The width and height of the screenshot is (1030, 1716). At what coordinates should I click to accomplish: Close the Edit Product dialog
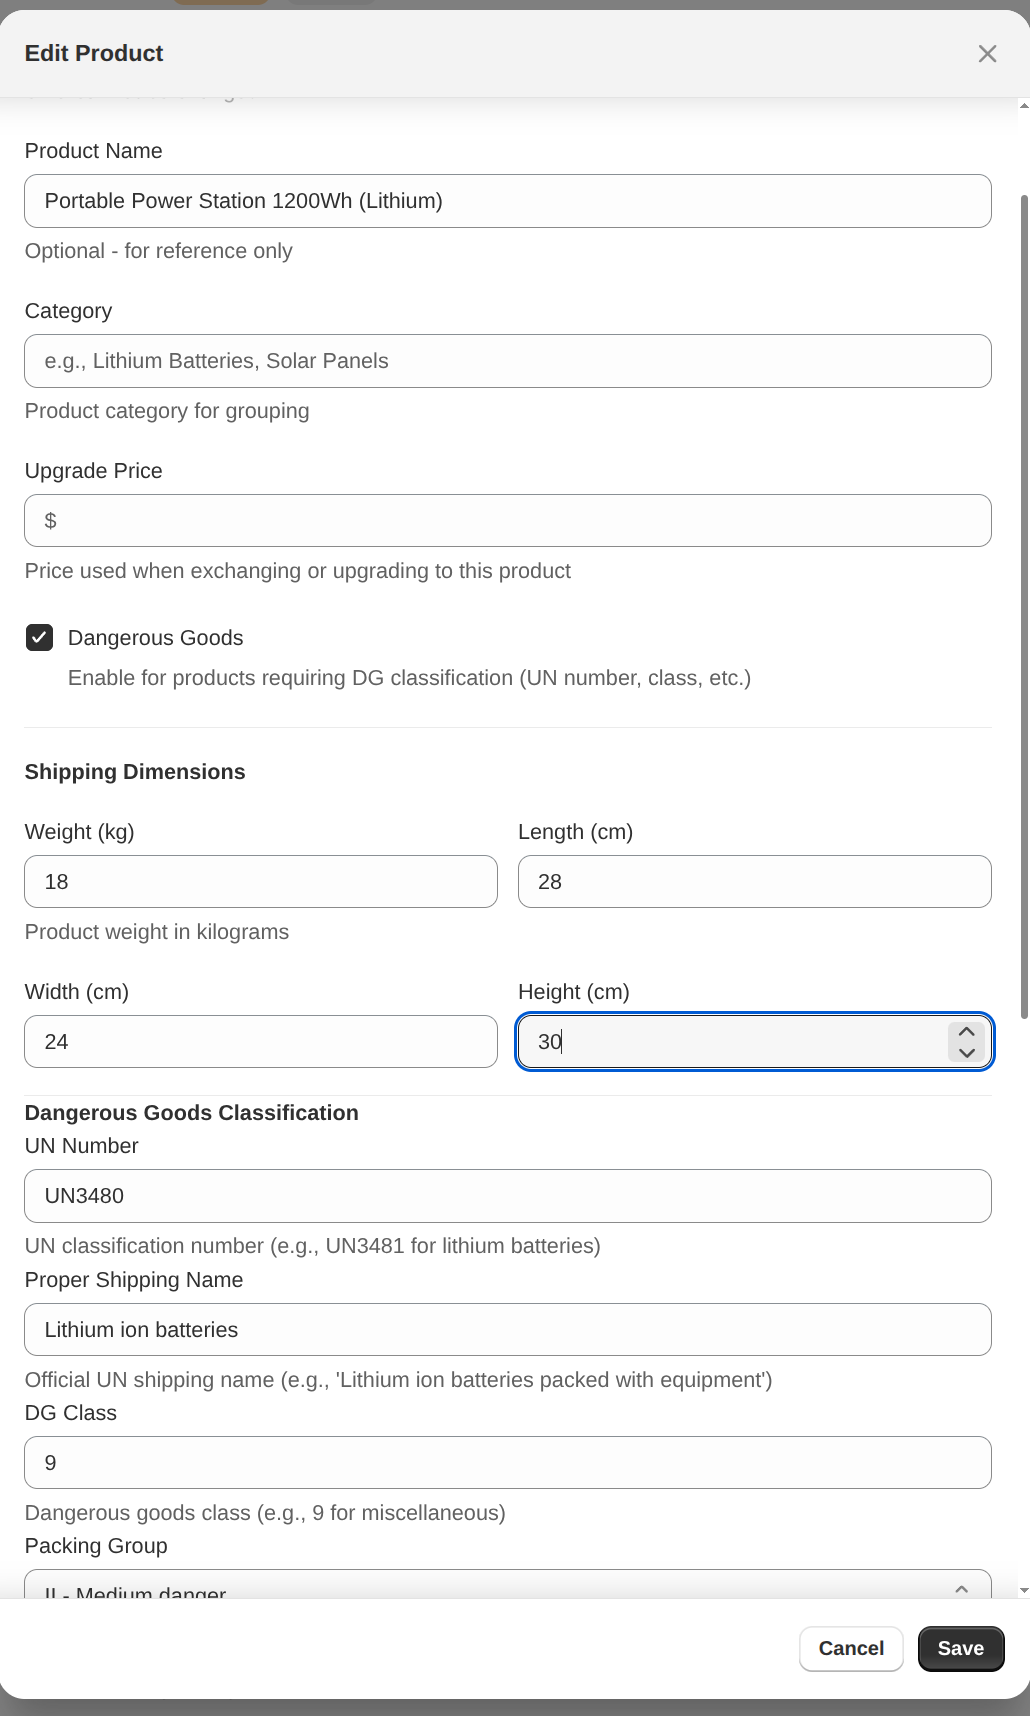987,54
